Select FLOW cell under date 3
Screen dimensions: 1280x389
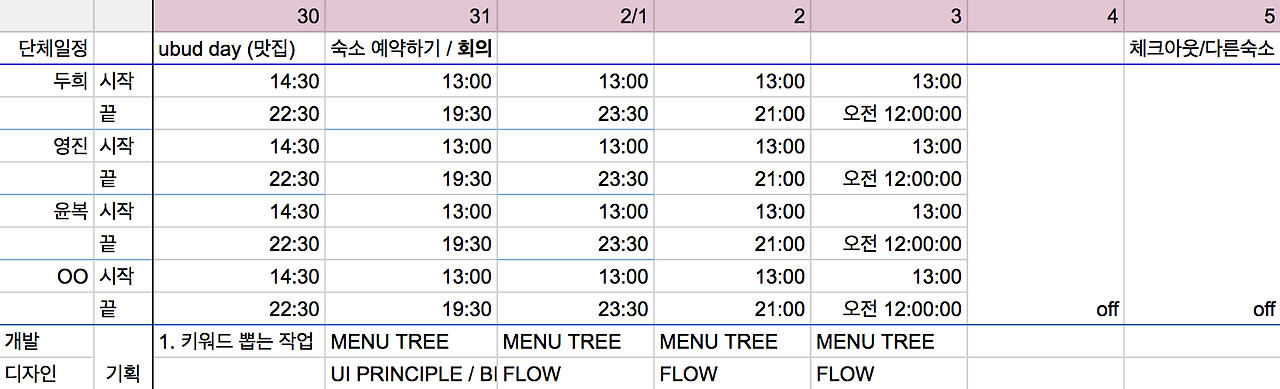click(x=889, y=374)
